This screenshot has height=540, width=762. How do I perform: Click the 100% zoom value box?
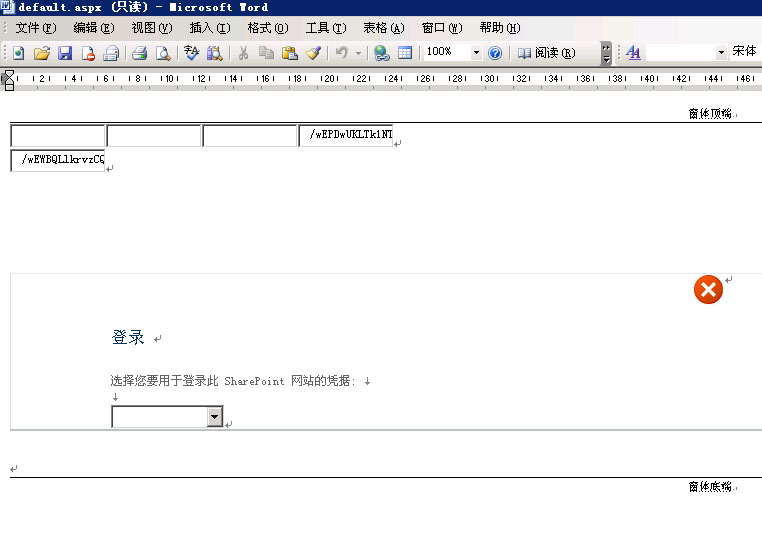[447, 52]
